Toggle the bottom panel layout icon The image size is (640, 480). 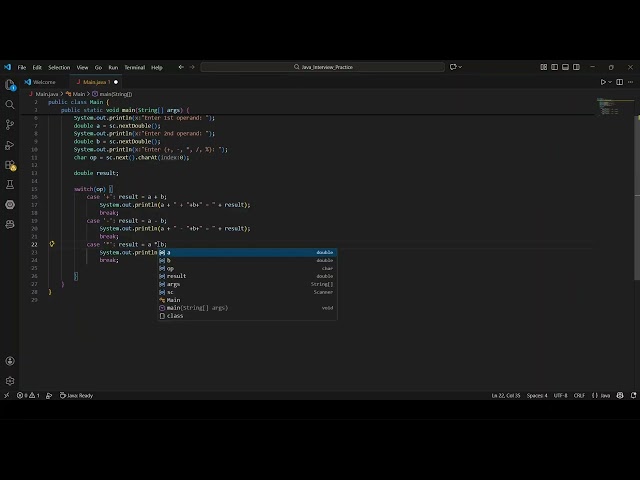[565, 67]
